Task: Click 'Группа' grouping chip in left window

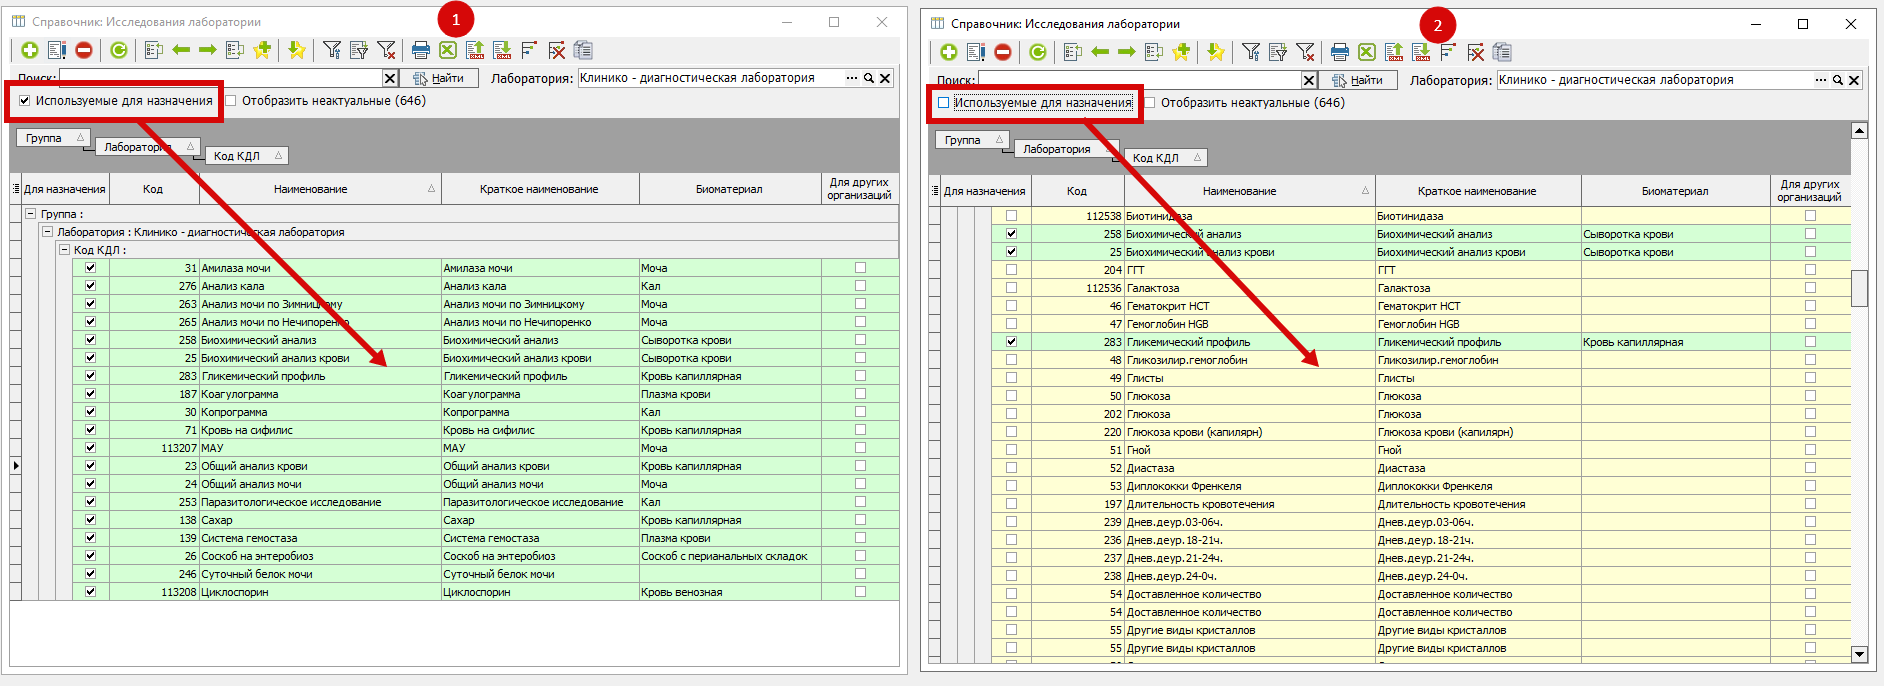Action: pyautogui.click(x=53, y=138)
